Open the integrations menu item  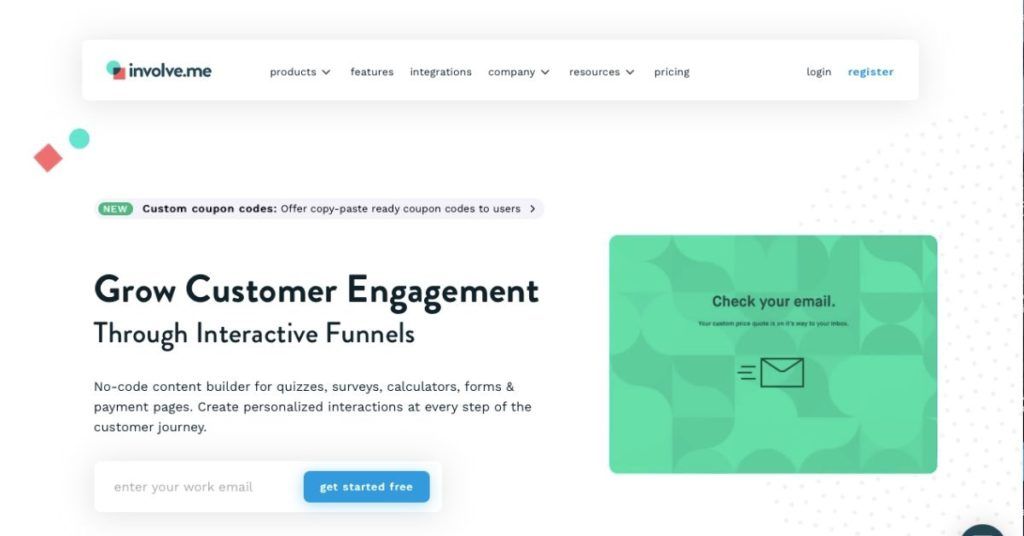coord(441,72)
